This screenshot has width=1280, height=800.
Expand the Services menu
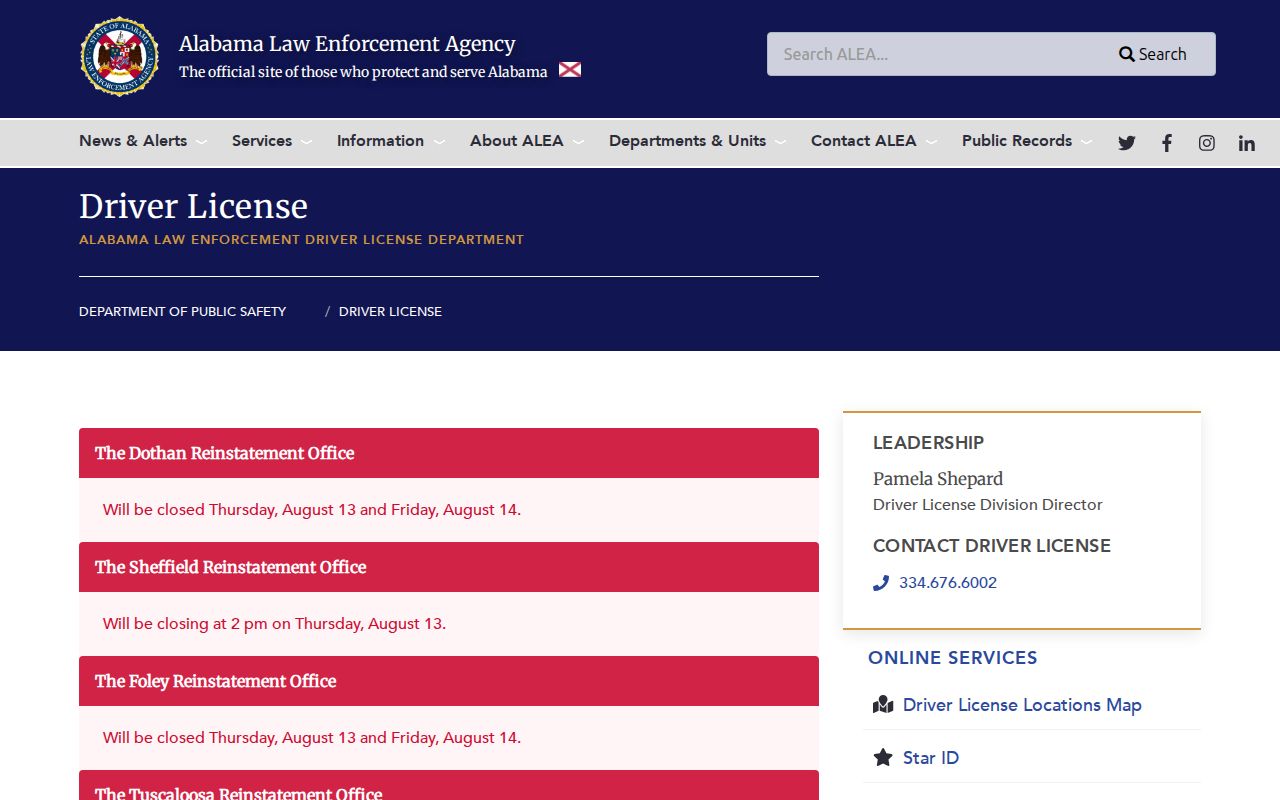click(272, 141)
